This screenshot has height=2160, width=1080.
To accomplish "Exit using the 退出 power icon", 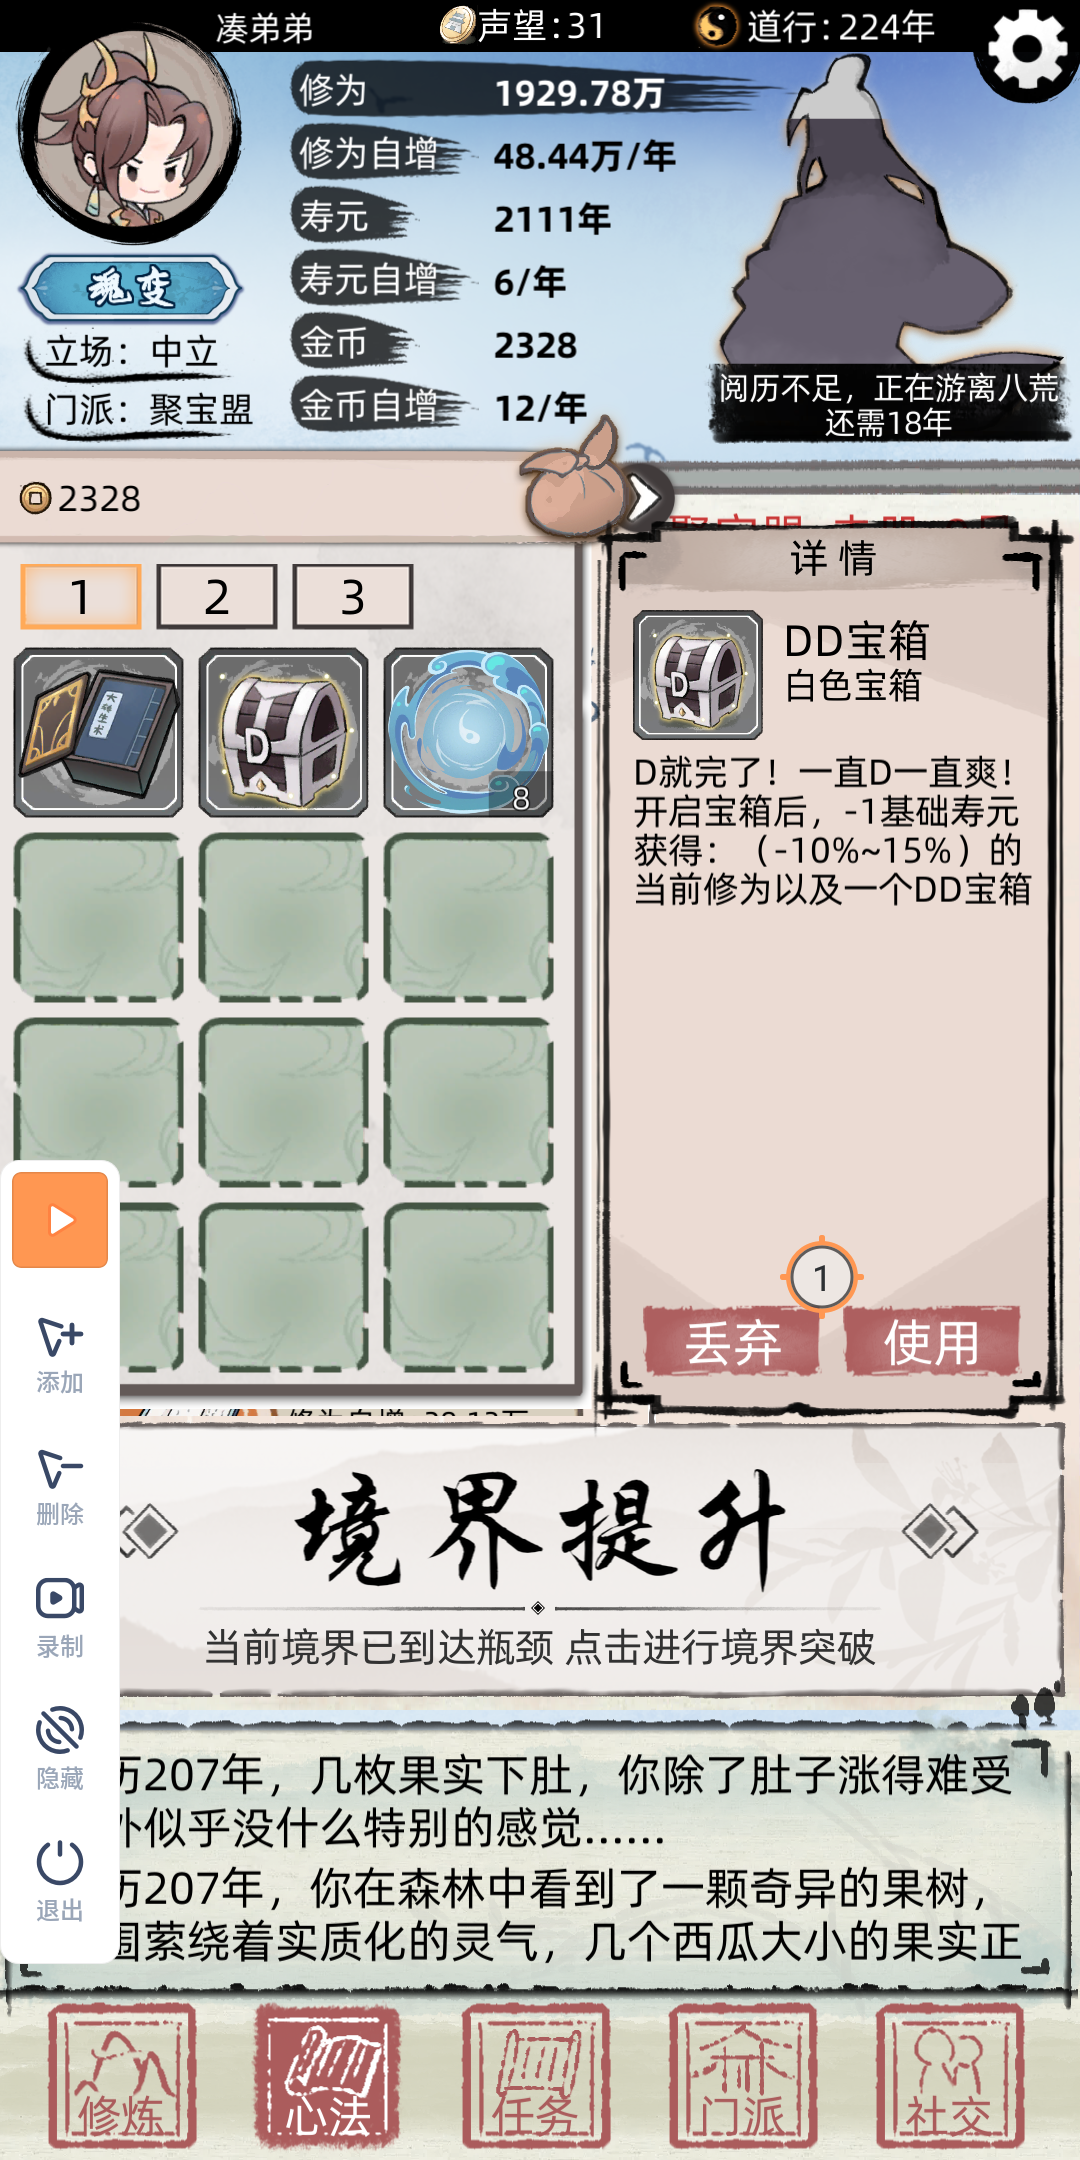I will click(60, 1882).
